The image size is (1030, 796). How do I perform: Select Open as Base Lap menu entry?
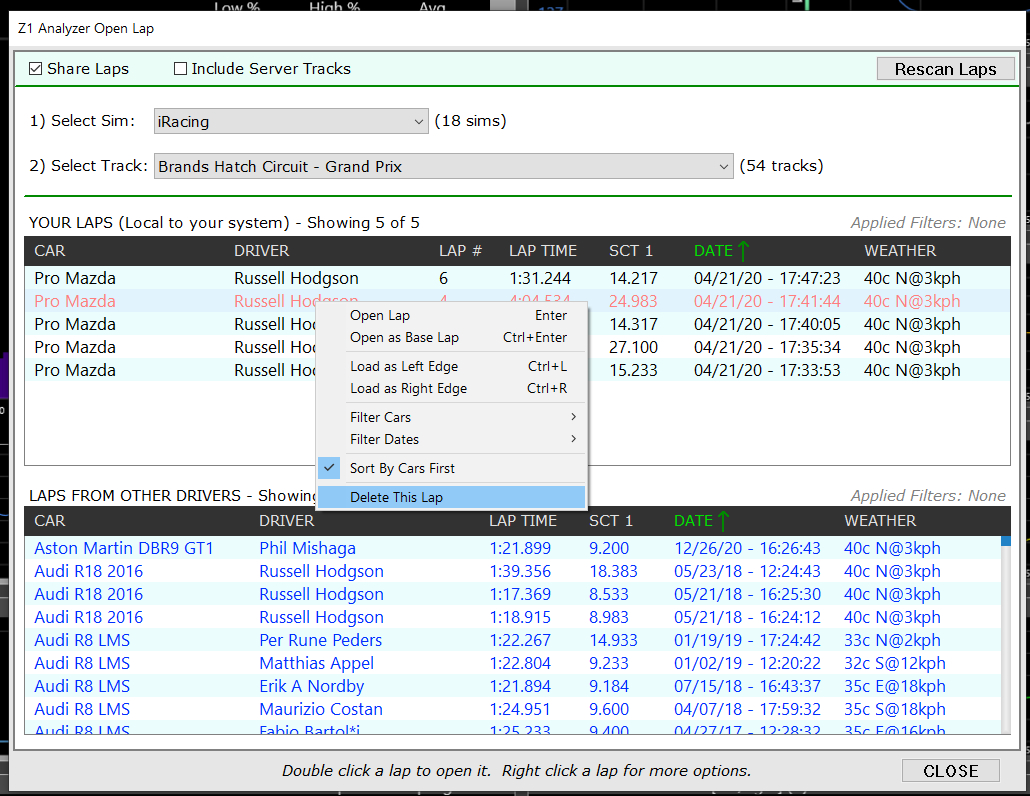[x=451, y=338]
